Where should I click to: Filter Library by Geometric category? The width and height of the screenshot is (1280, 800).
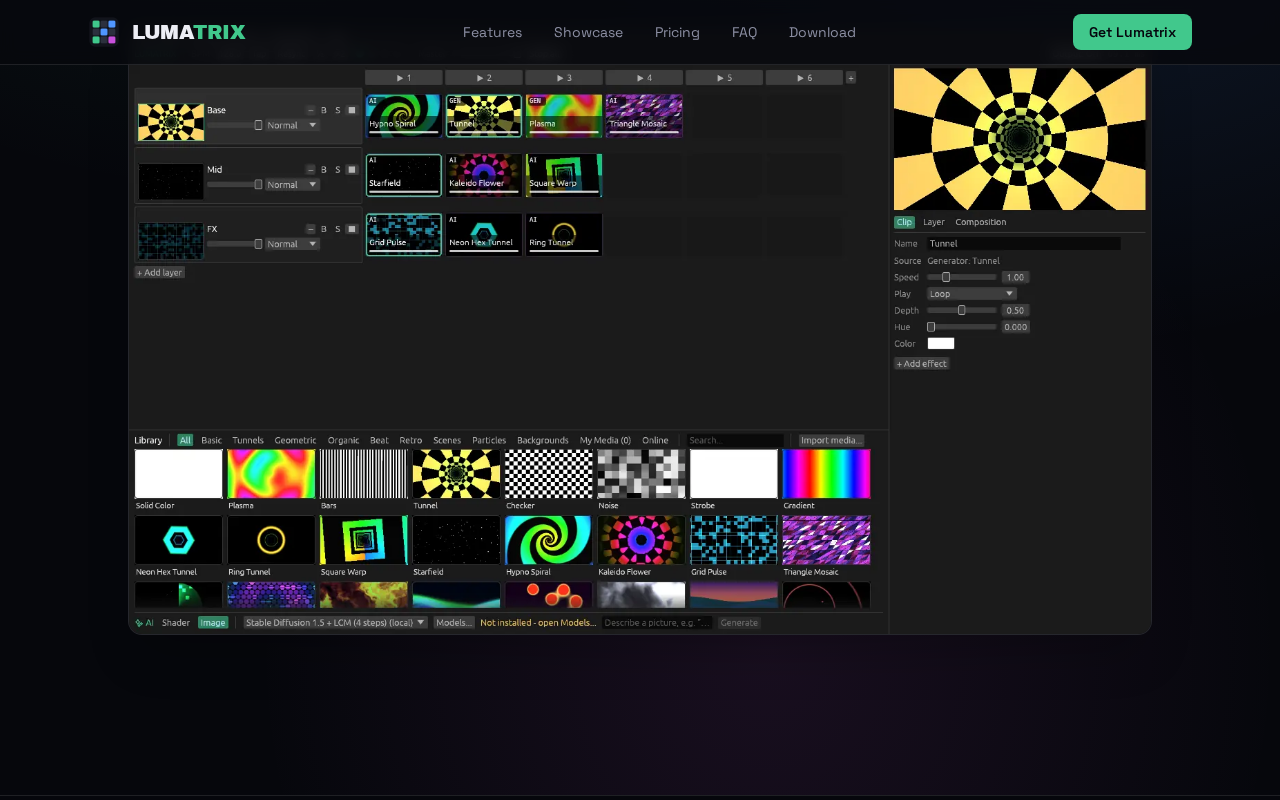296,440
